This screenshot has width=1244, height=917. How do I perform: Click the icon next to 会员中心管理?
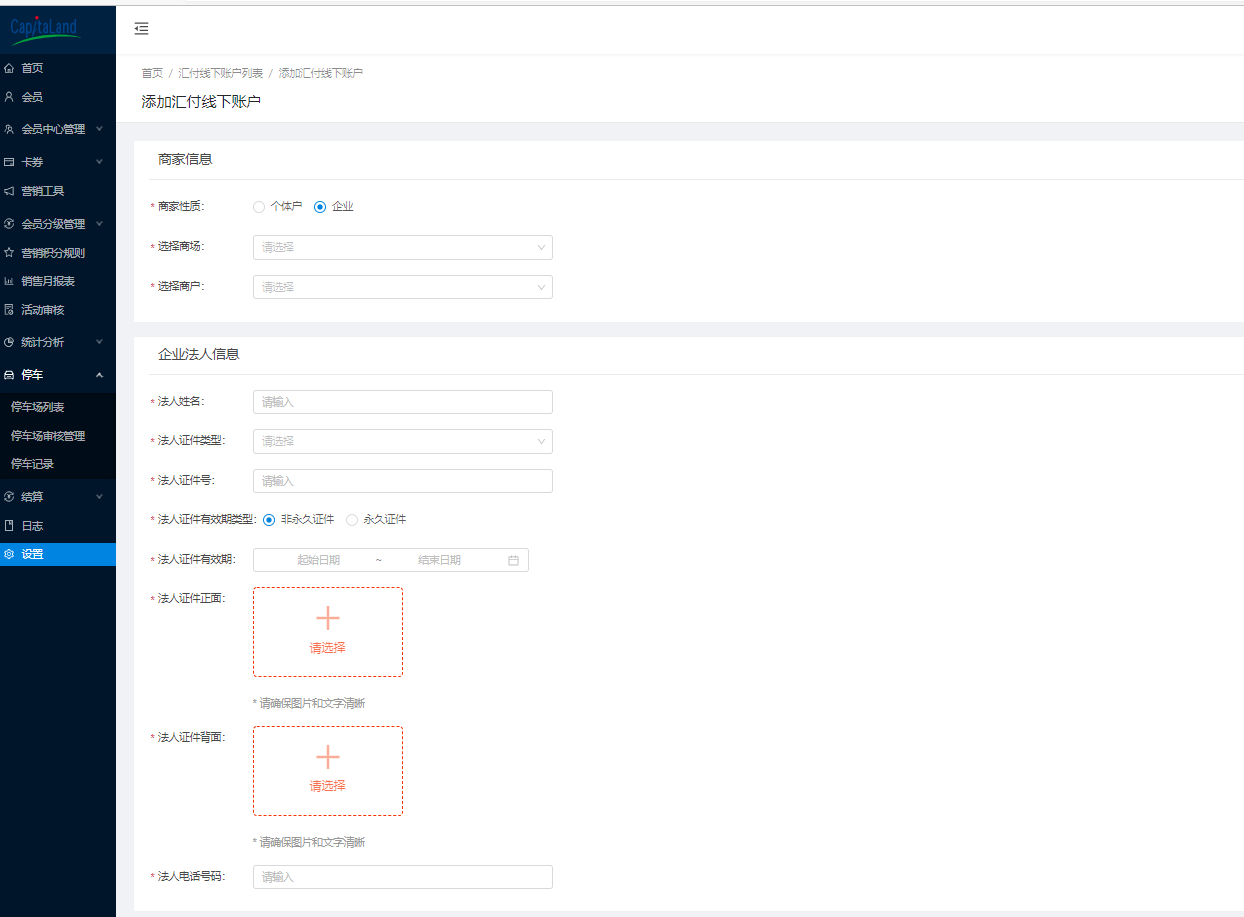9,129
